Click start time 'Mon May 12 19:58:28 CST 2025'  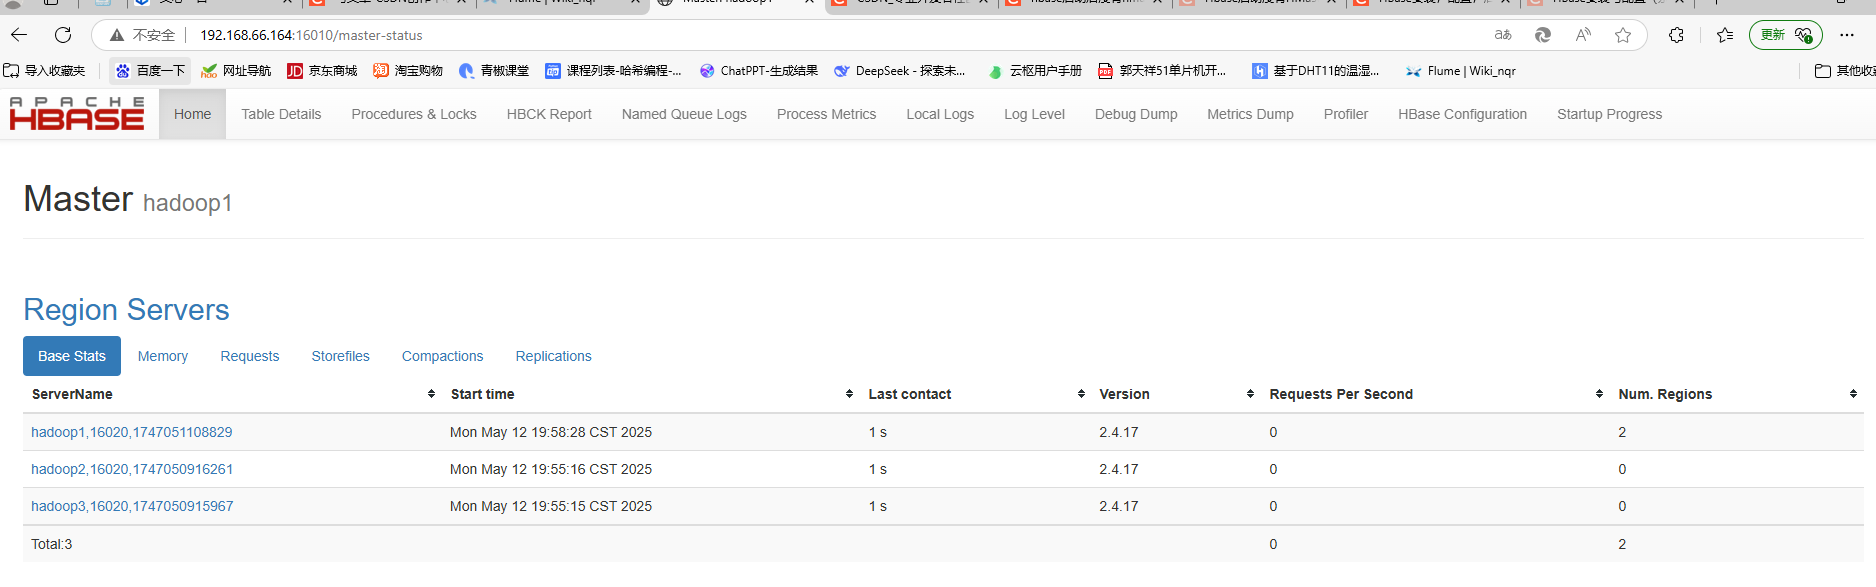(x=551, y=432)
